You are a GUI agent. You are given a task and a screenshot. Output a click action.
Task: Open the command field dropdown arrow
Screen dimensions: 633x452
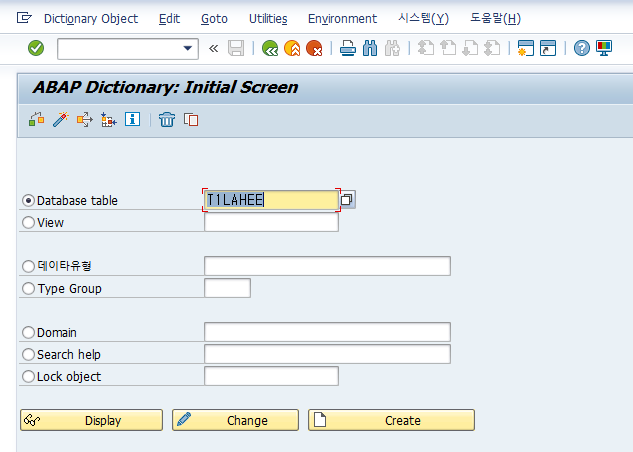coord(187,48)
